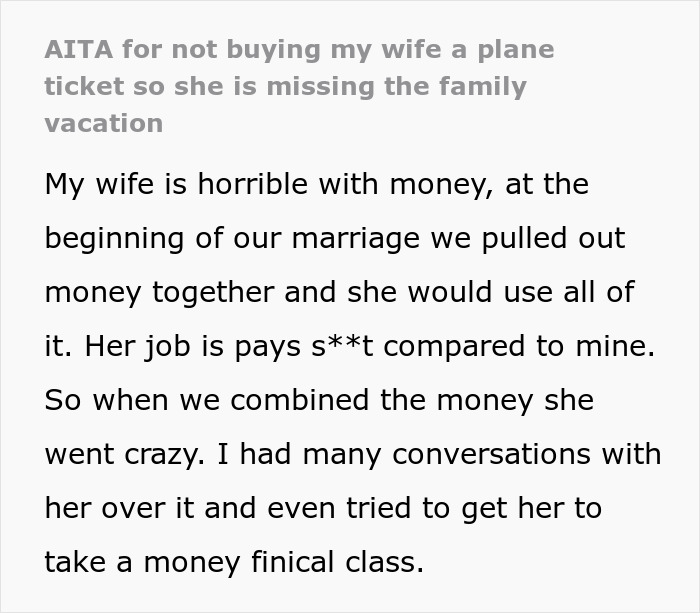Select the word "vacation" in the title

(103, 123)
